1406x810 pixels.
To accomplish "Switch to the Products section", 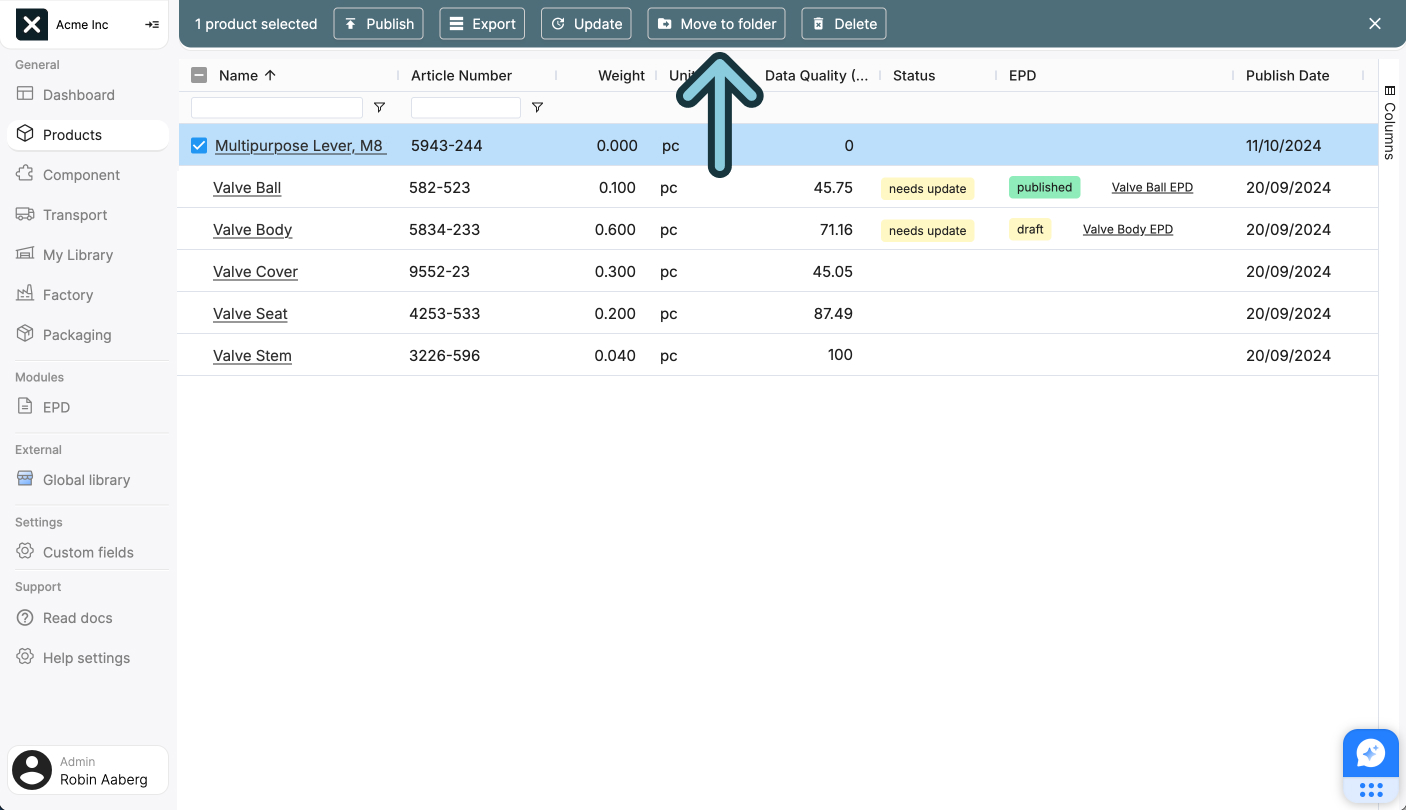I will [x=71, y=134].
